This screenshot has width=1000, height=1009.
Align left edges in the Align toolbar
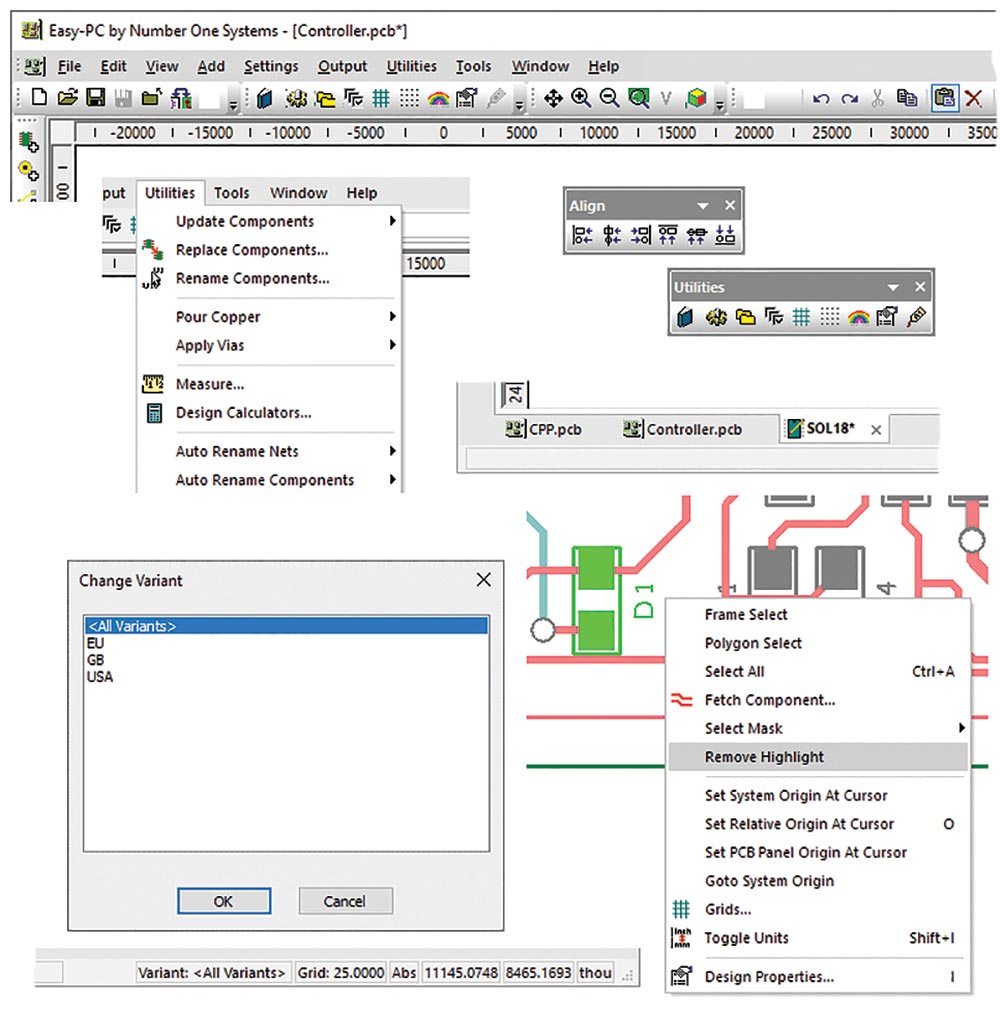pos(582,236)
